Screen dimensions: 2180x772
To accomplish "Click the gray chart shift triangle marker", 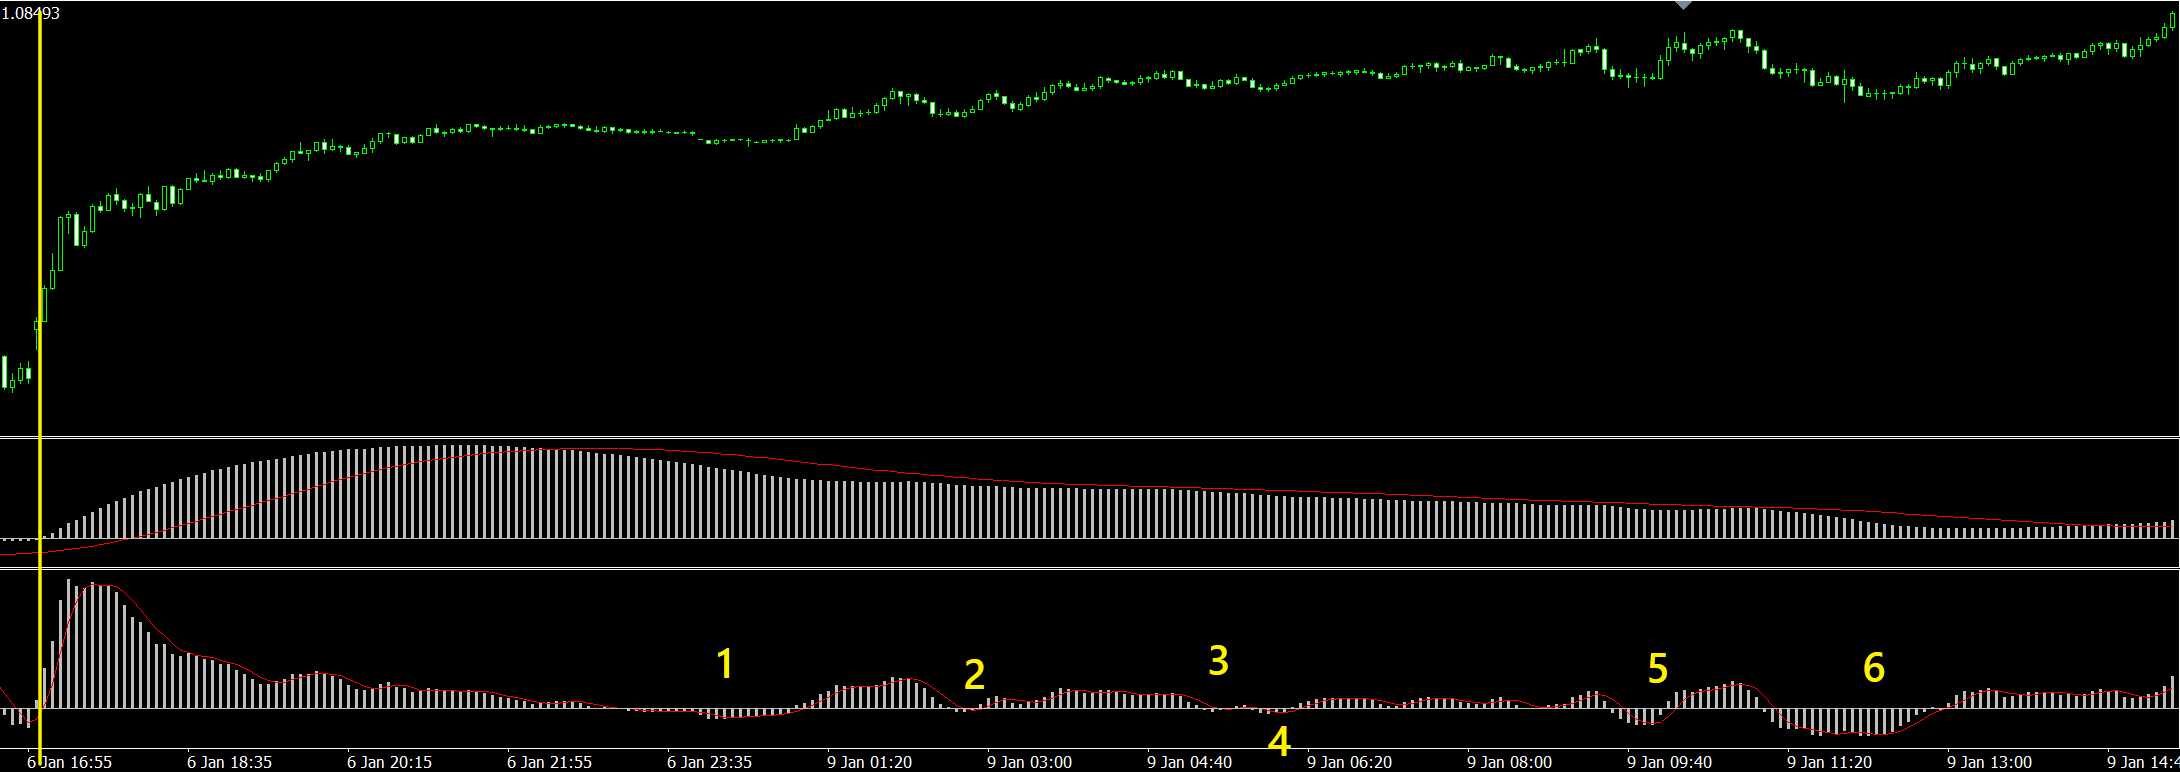I will (x=1684, y=5).
